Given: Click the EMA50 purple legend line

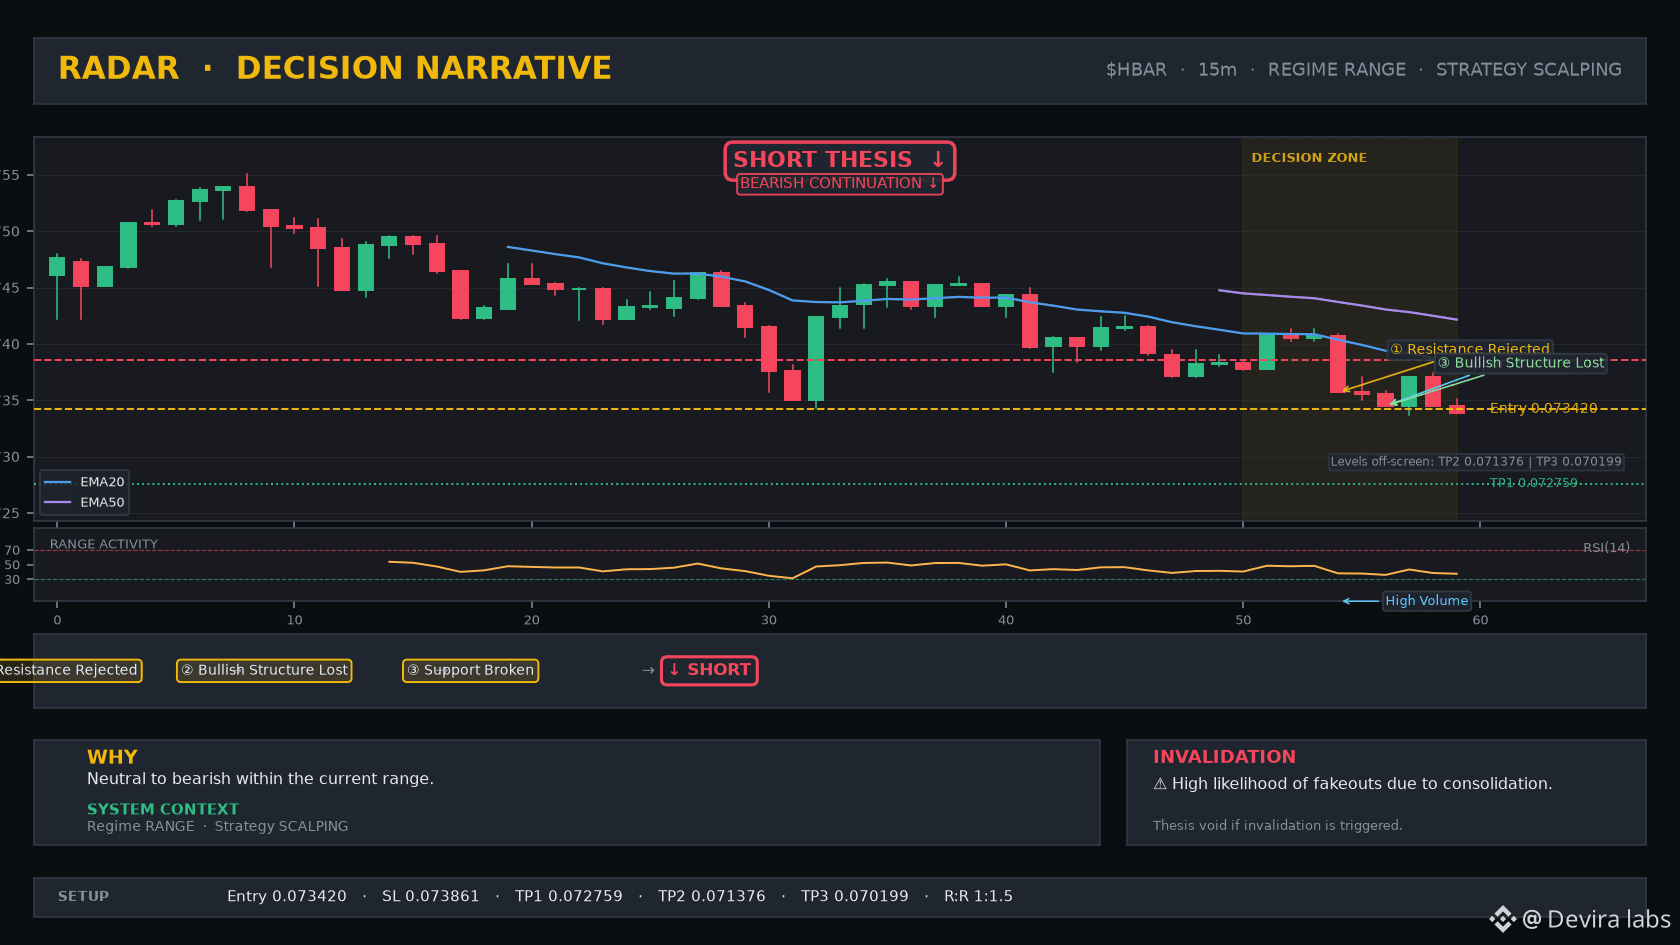Looking at the screenshot, I should click(x=58, y=502).
